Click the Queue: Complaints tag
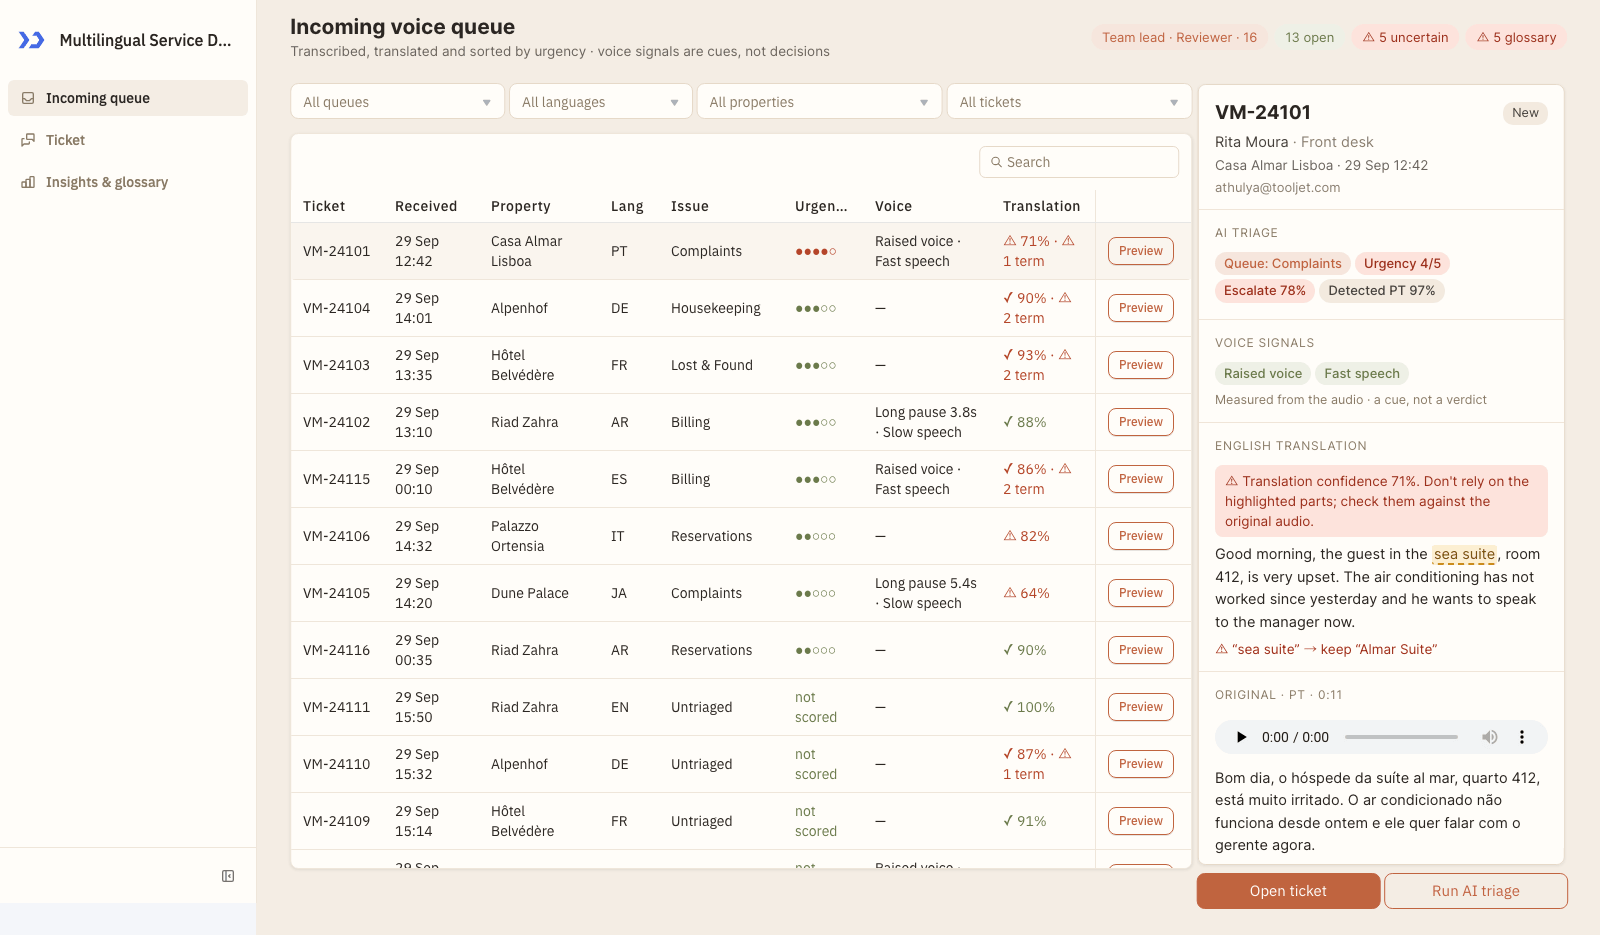This screenshot has width=1600, height=935. click(x=1282, y=264)
